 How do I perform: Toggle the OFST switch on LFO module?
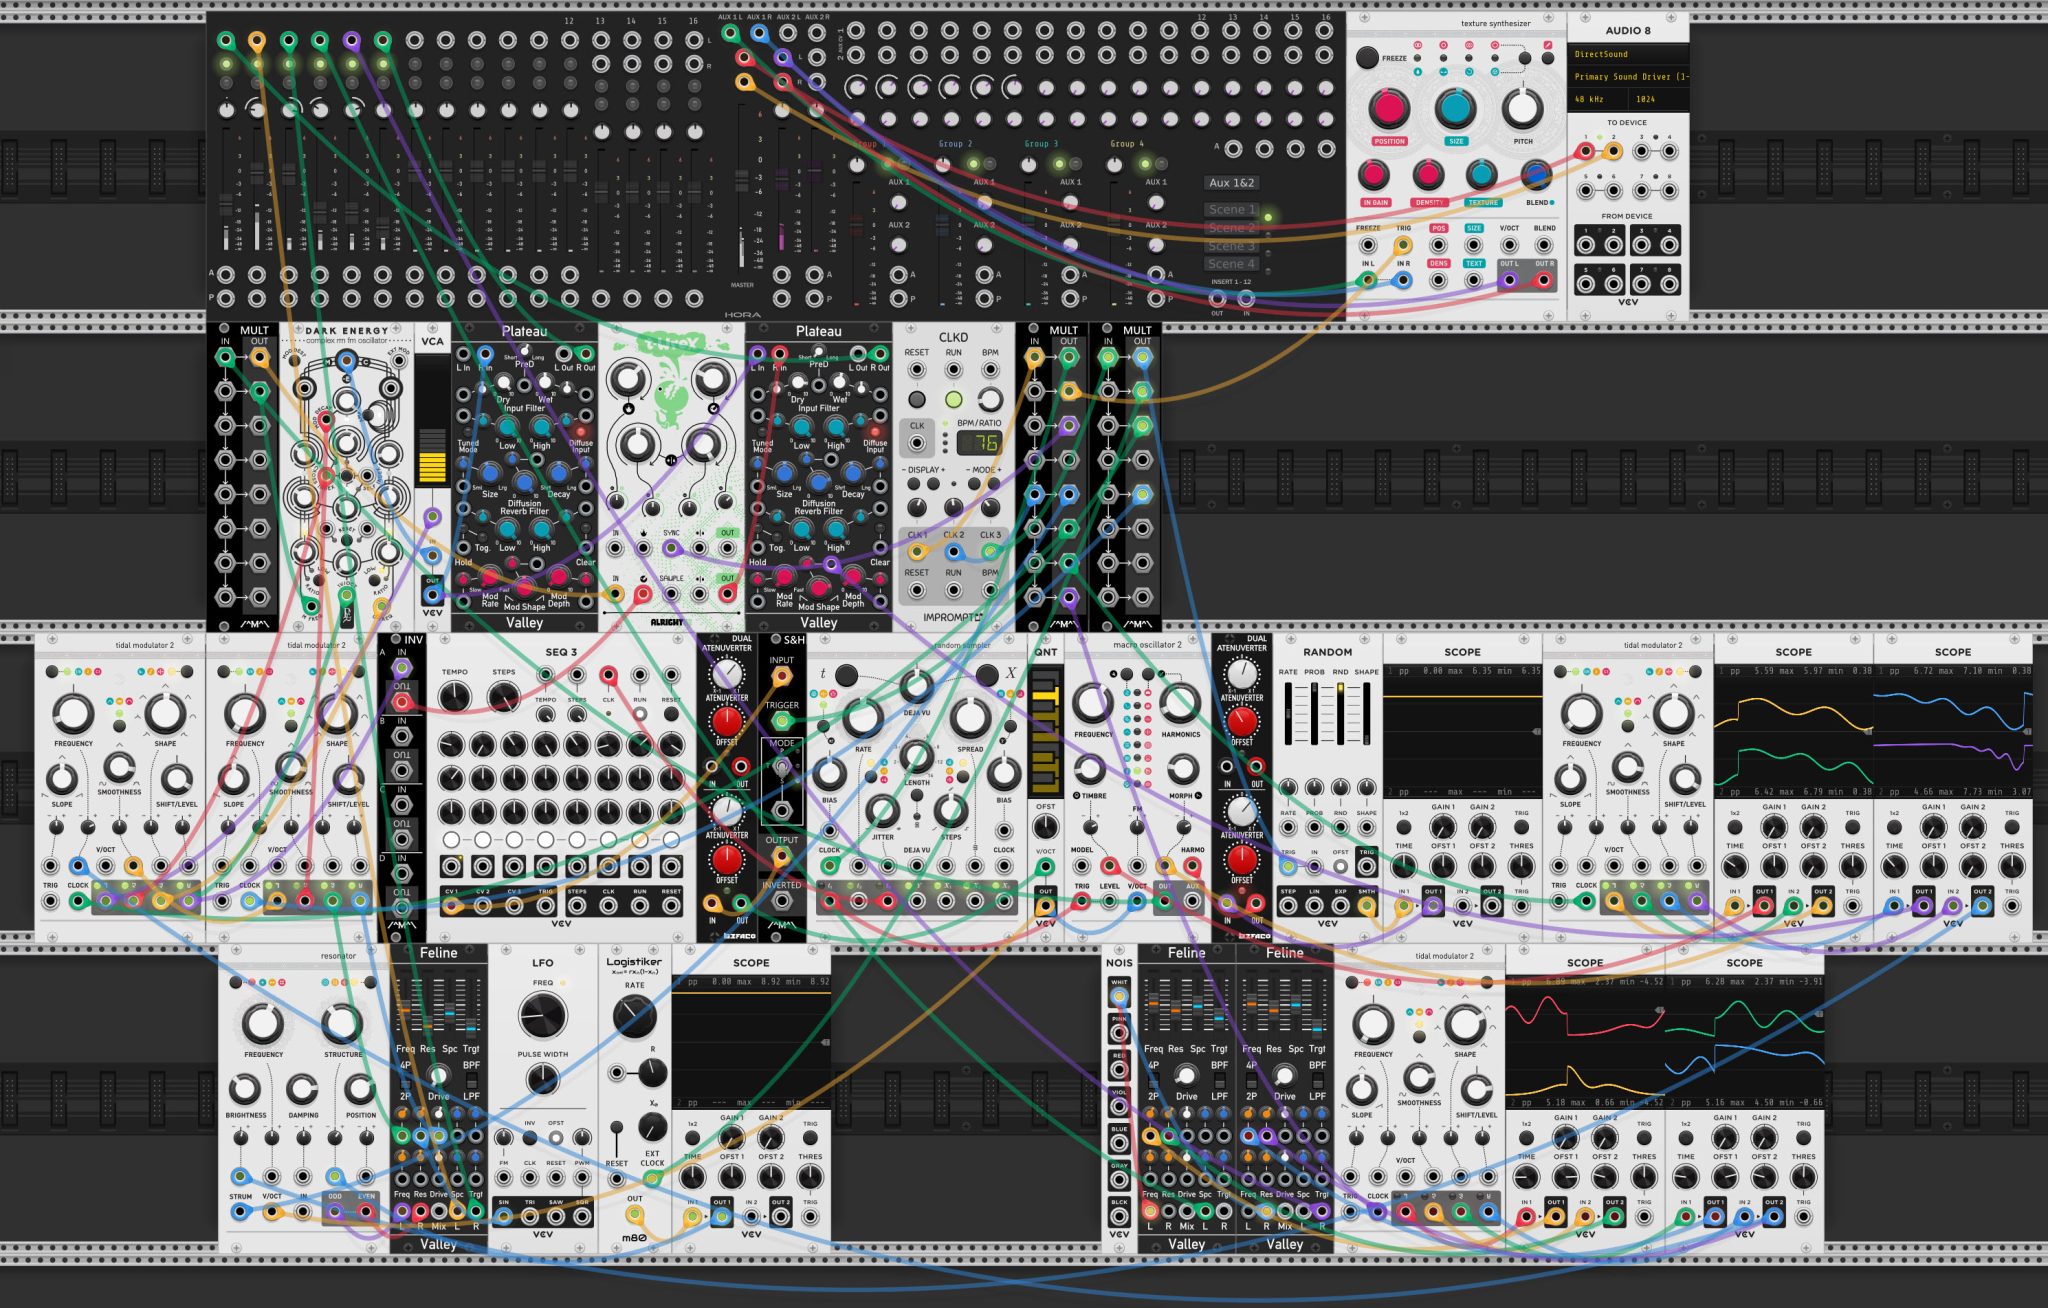point(556,1138)
